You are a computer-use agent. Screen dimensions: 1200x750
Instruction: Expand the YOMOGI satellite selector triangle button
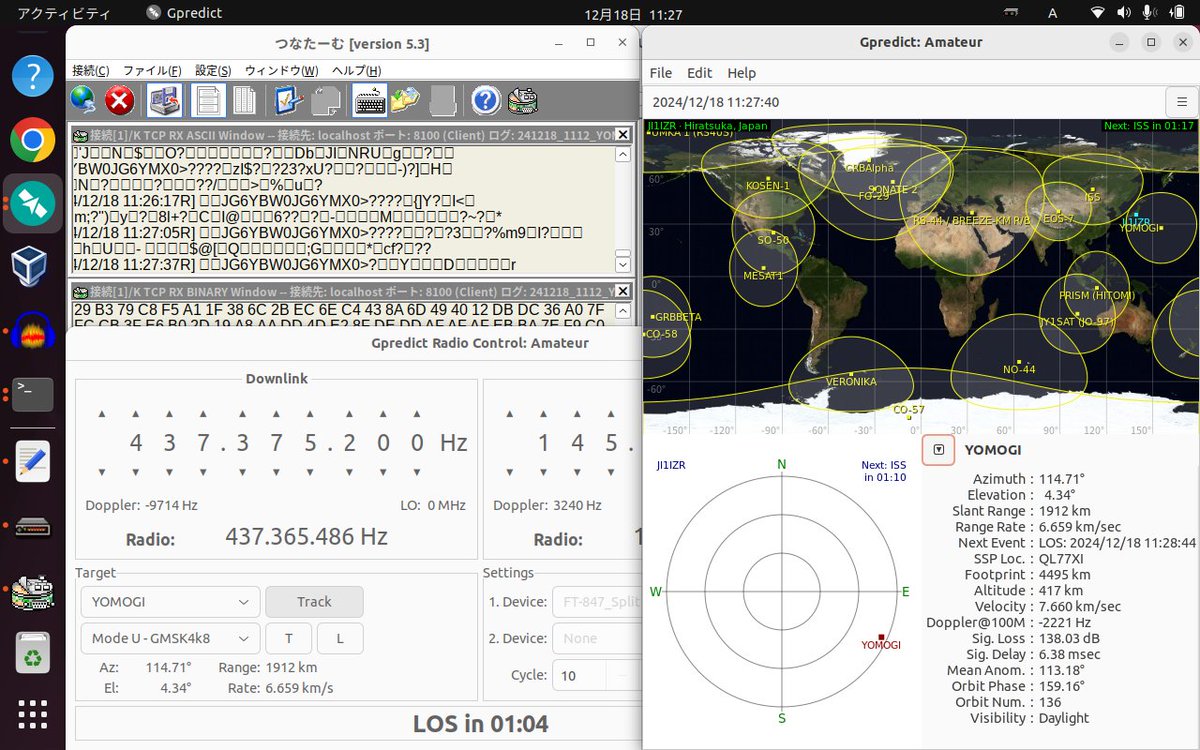[938, 450]
